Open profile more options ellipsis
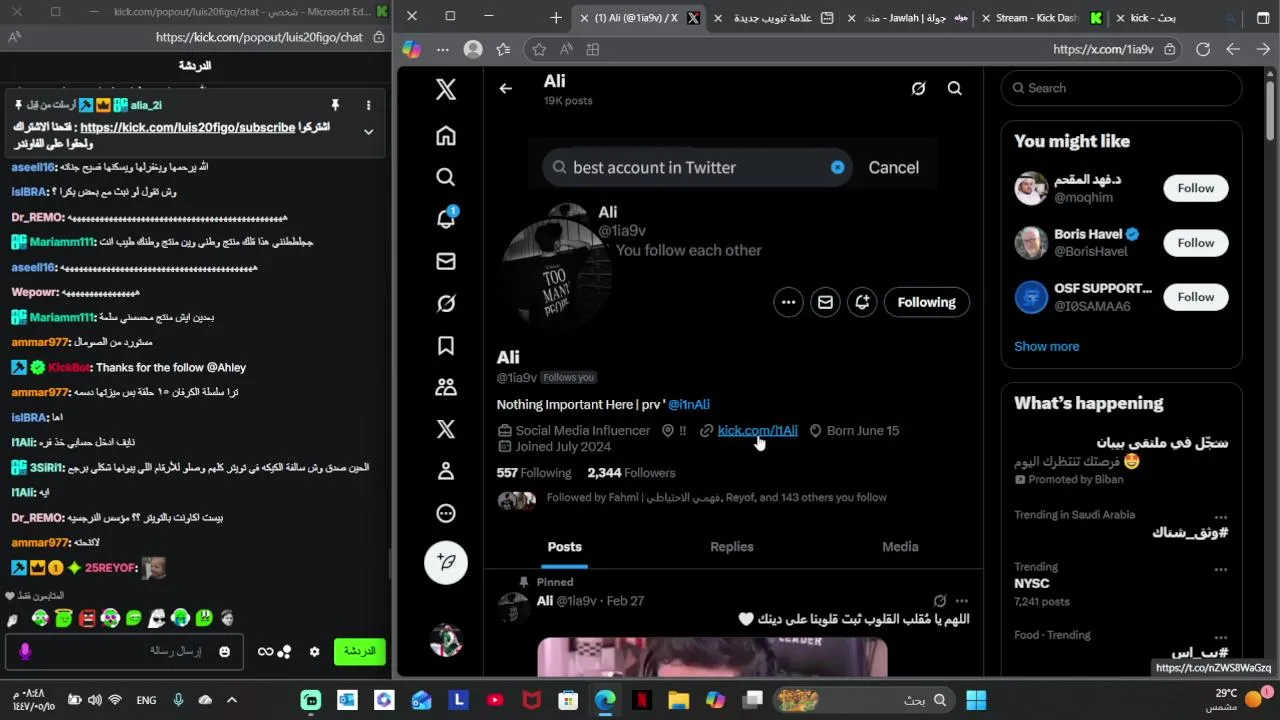Viewport: 1280px width, 720px height. click(789, 302)
